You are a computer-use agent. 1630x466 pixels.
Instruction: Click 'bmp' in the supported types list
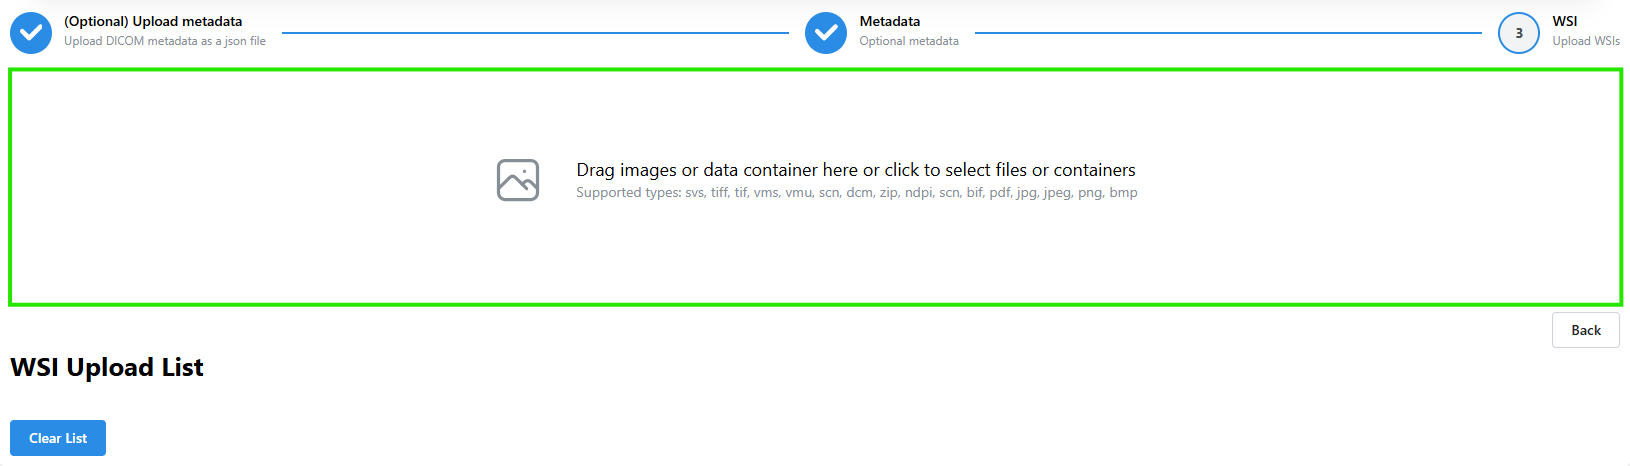point(1123,193)
